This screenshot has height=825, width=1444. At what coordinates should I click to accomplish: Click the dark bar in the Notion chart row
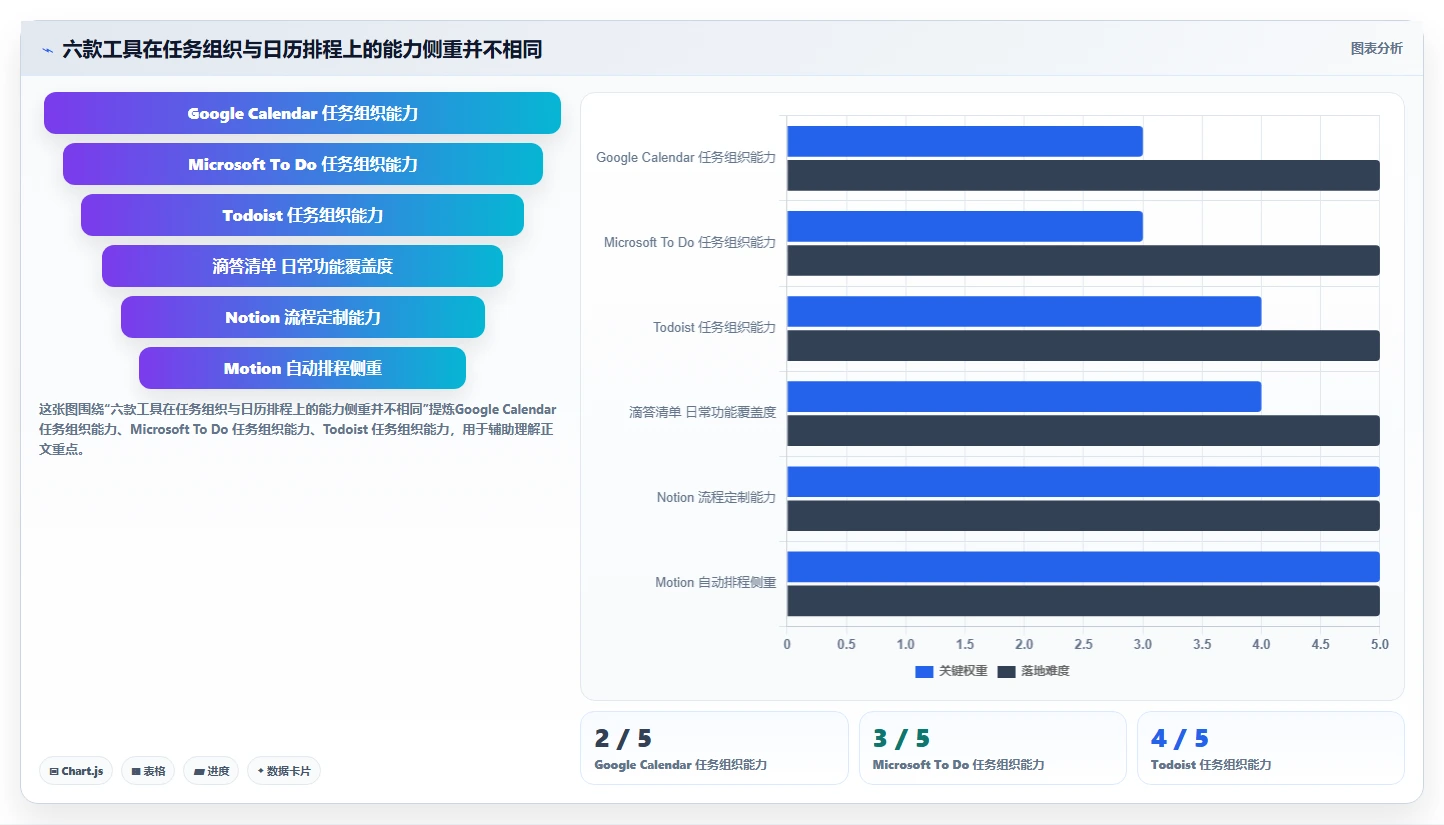[x=1083, y=515]
